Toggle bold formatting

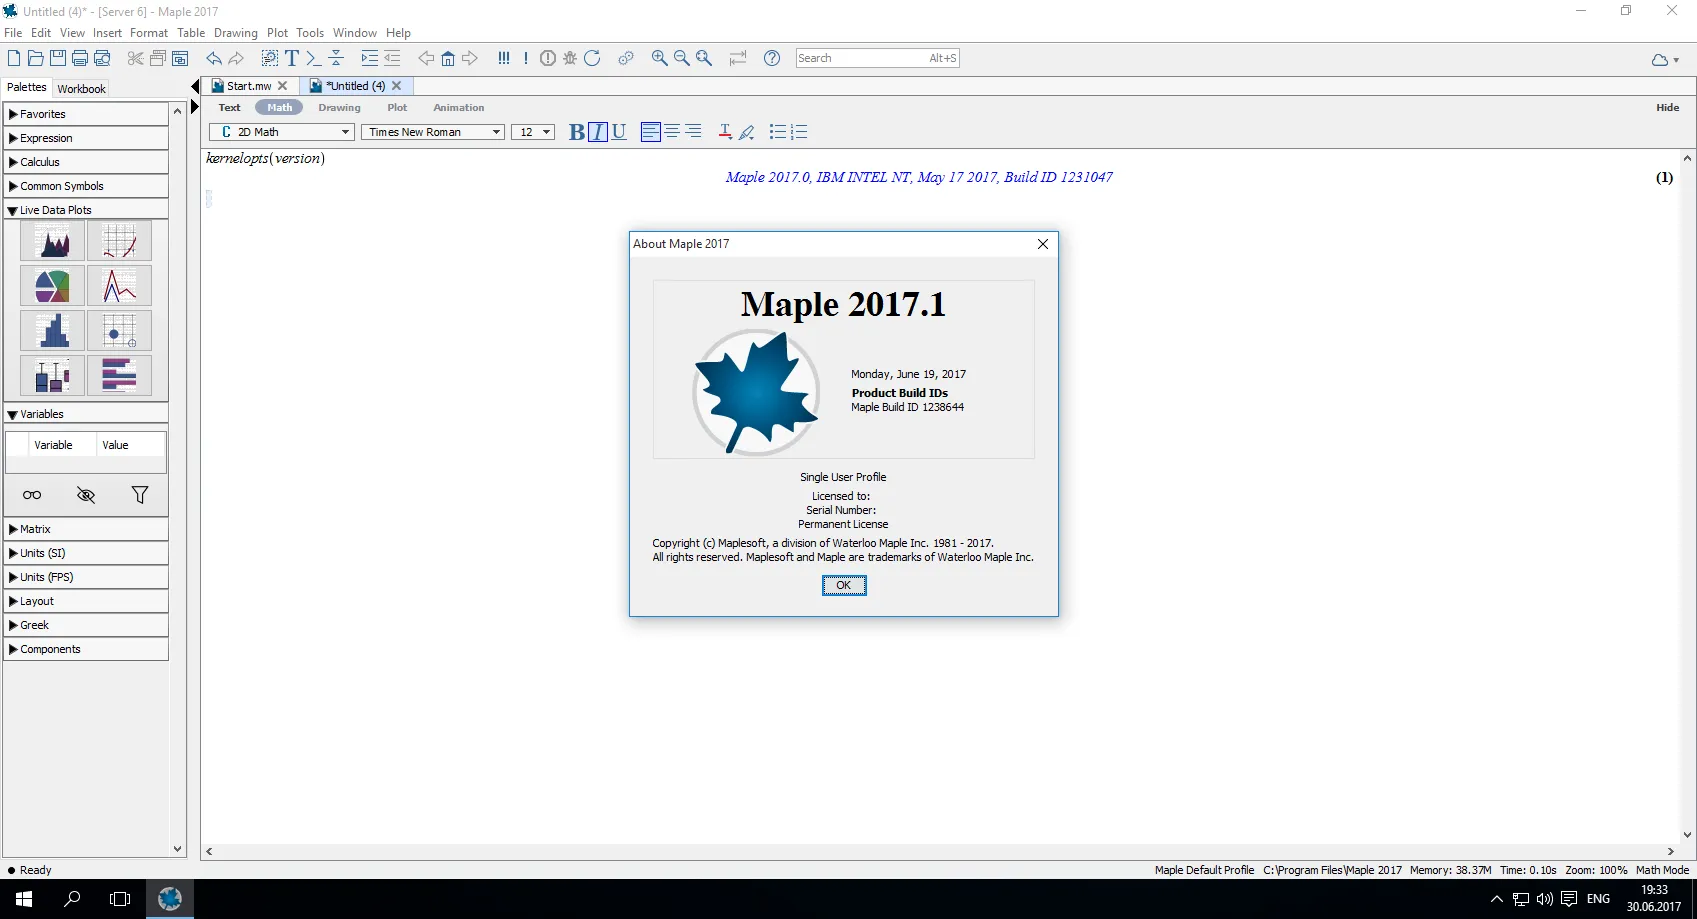pos(577,132)
